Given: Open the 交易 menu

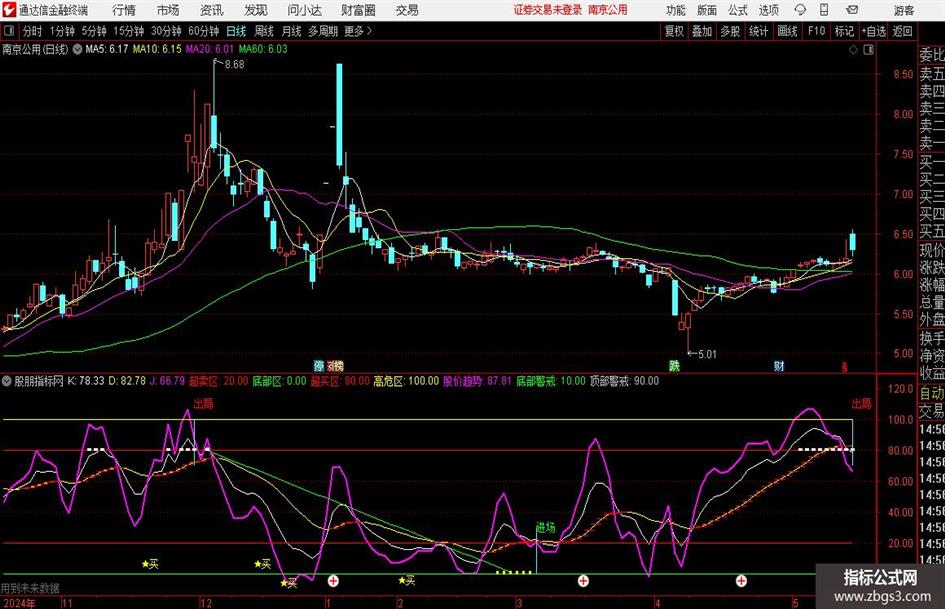Looking at the screenshot, I should pos(407,10).
